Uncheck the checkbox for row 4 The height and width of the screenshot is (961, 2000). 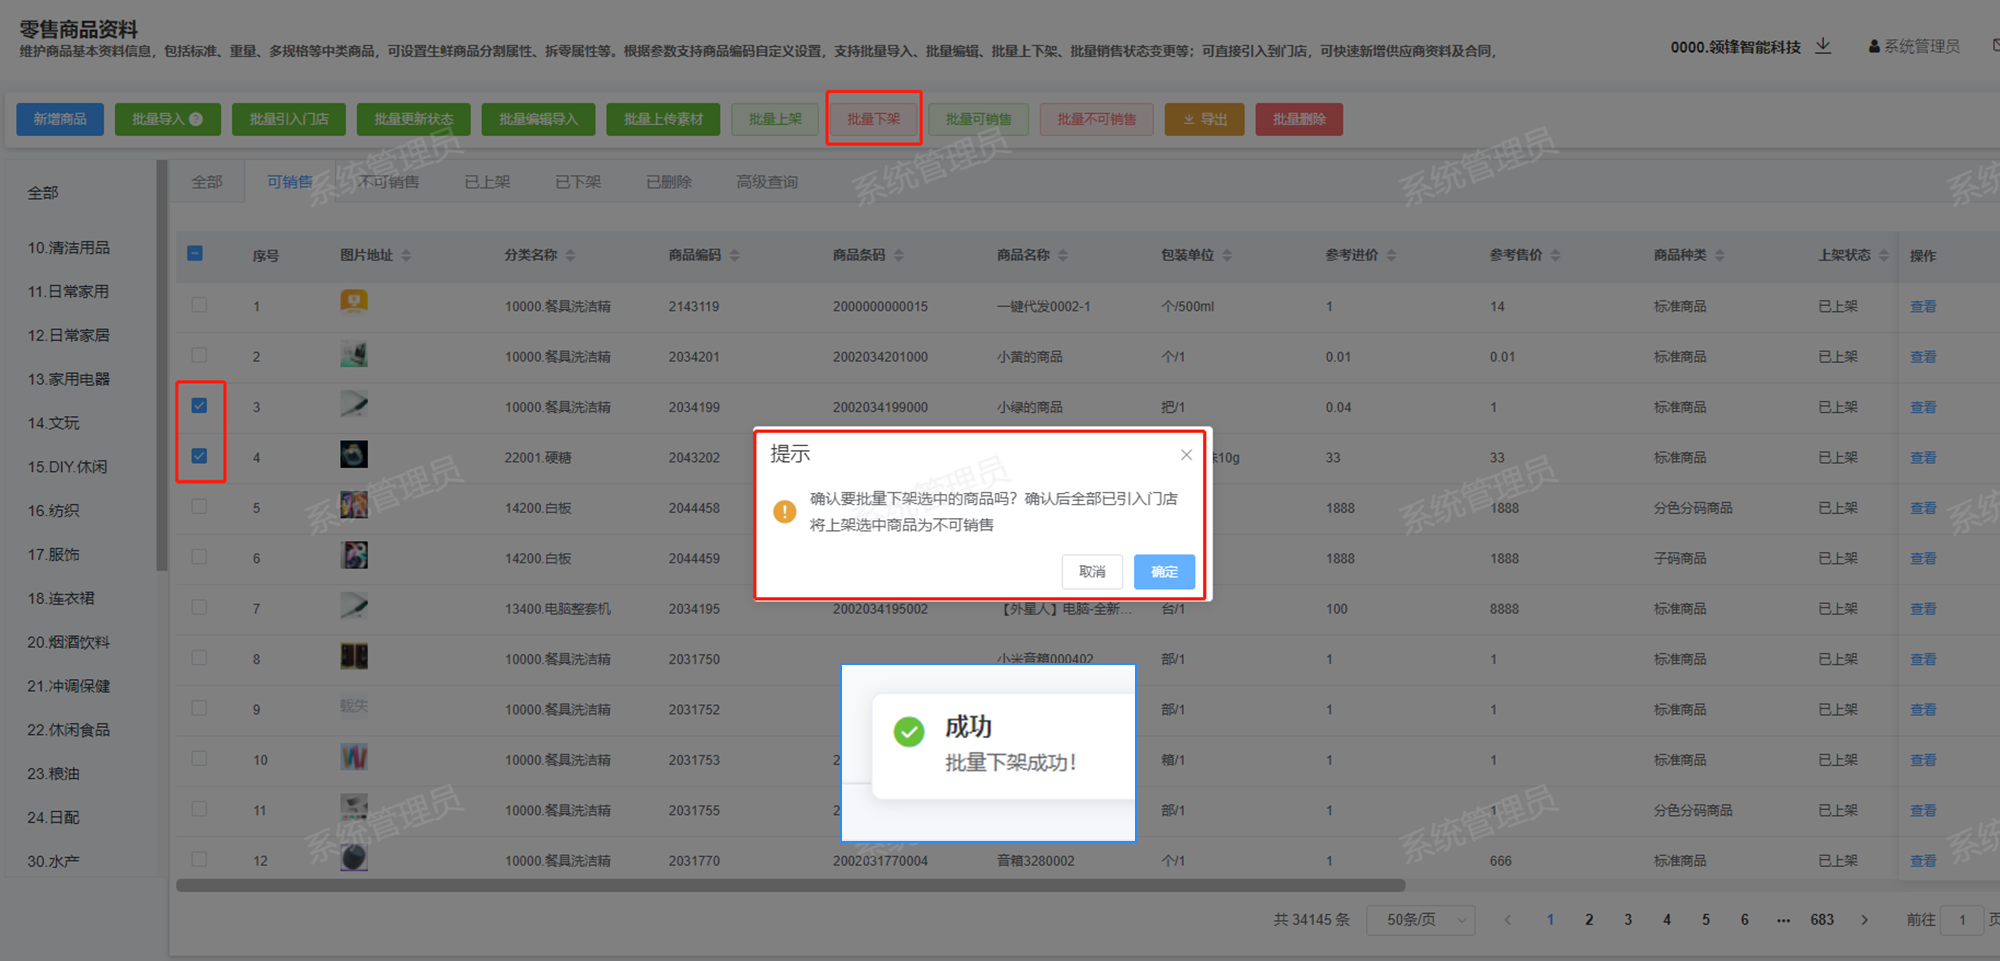tap(200, 456)
